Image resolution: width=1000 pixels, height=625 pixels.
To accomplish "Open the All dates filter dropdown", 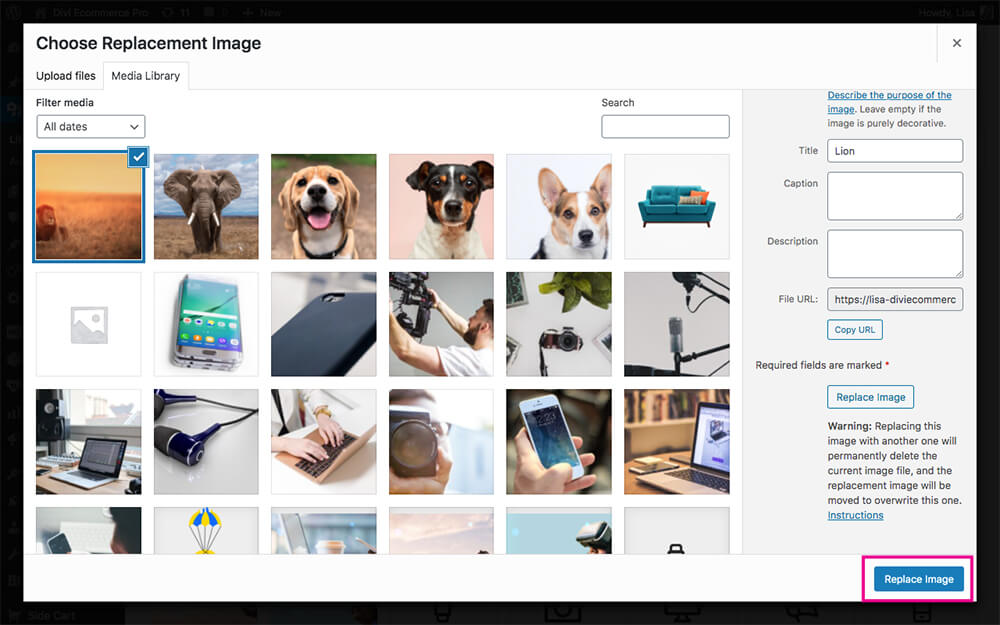I will 91,126.
